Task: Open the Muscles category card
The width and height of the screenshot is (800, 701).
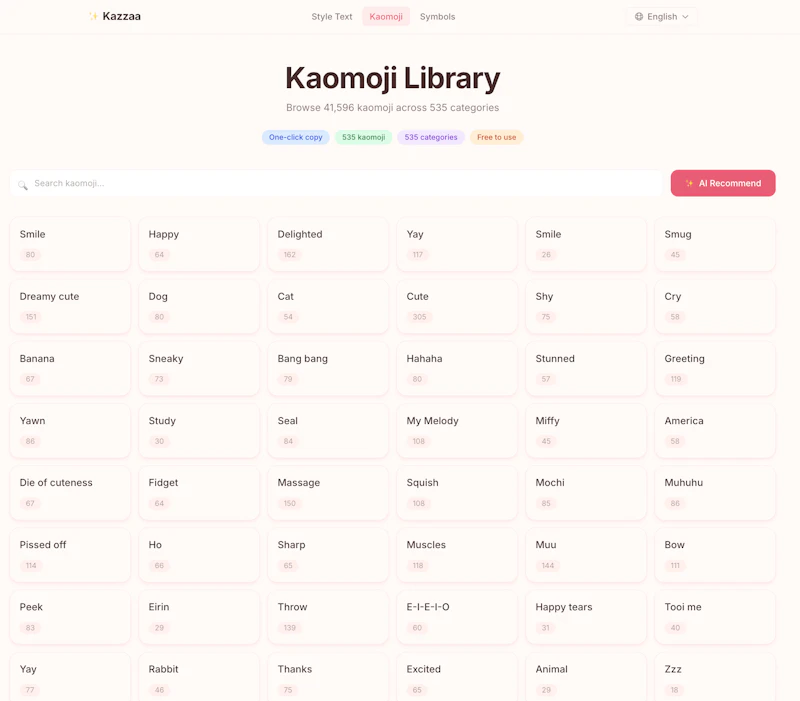Action: point(457,555)
